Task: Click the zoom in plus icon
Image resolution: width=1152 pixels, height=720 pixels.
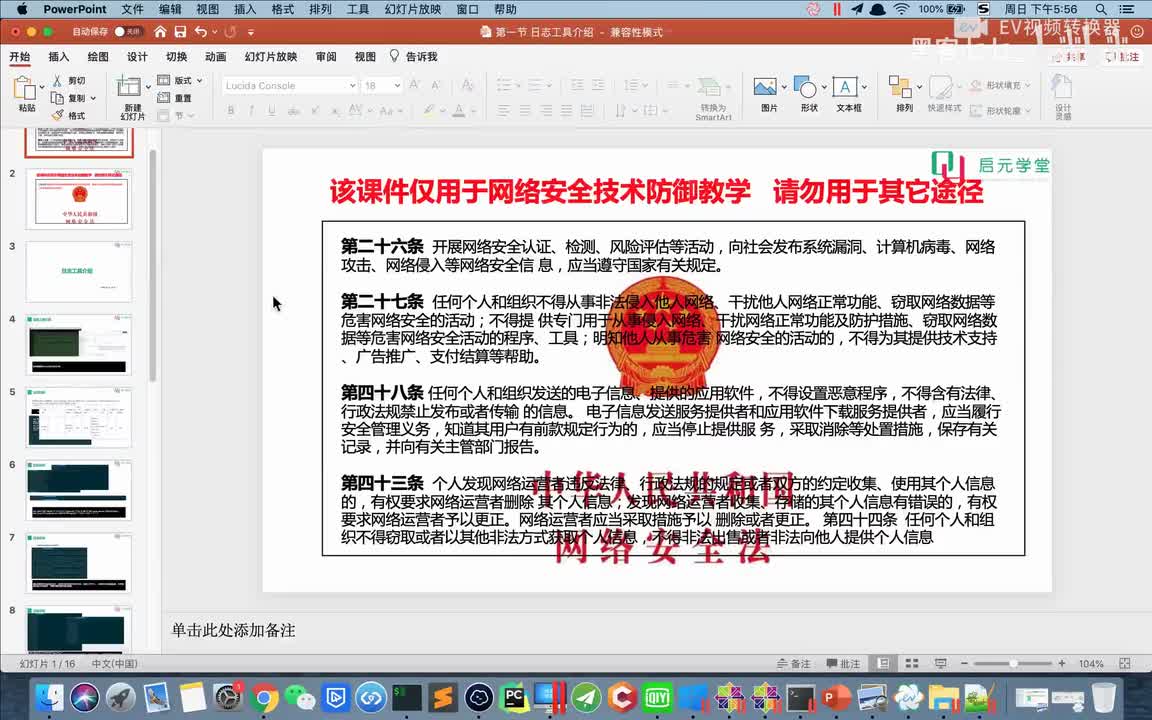Action: click(x=1062, y=663)
